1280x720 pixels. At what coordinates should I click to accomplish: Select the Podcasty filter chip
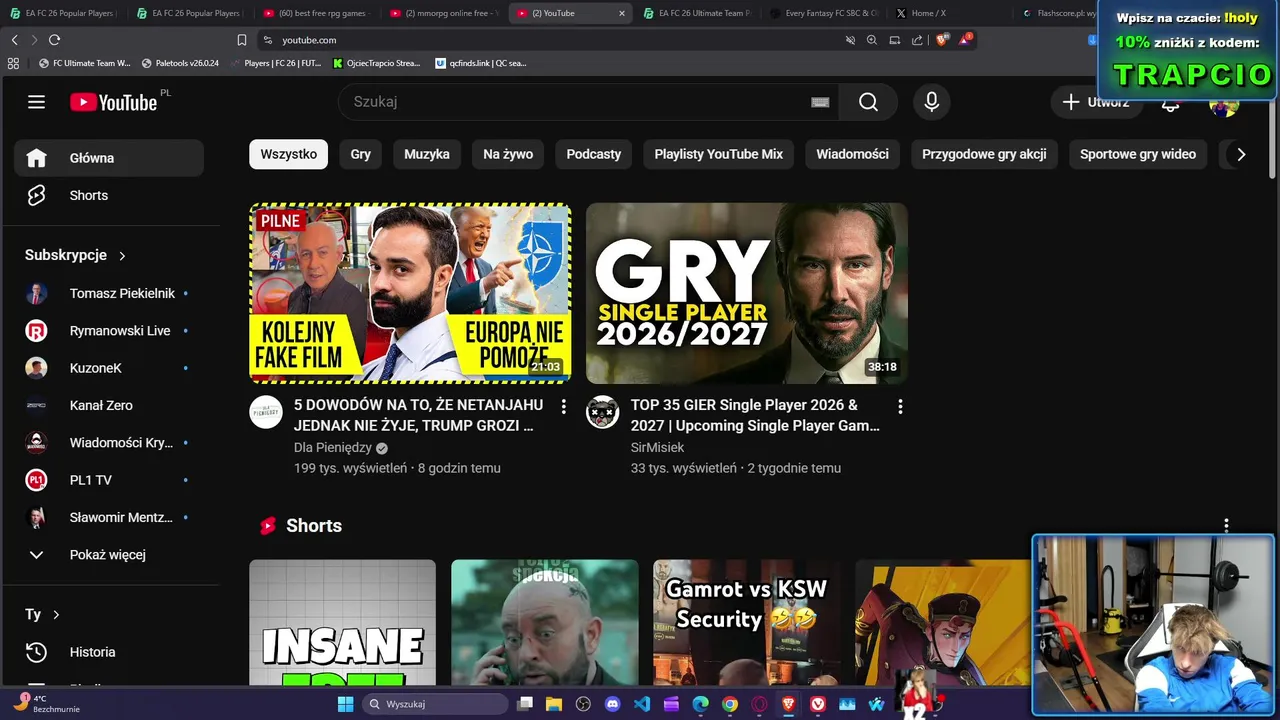[x=594, y=154]
